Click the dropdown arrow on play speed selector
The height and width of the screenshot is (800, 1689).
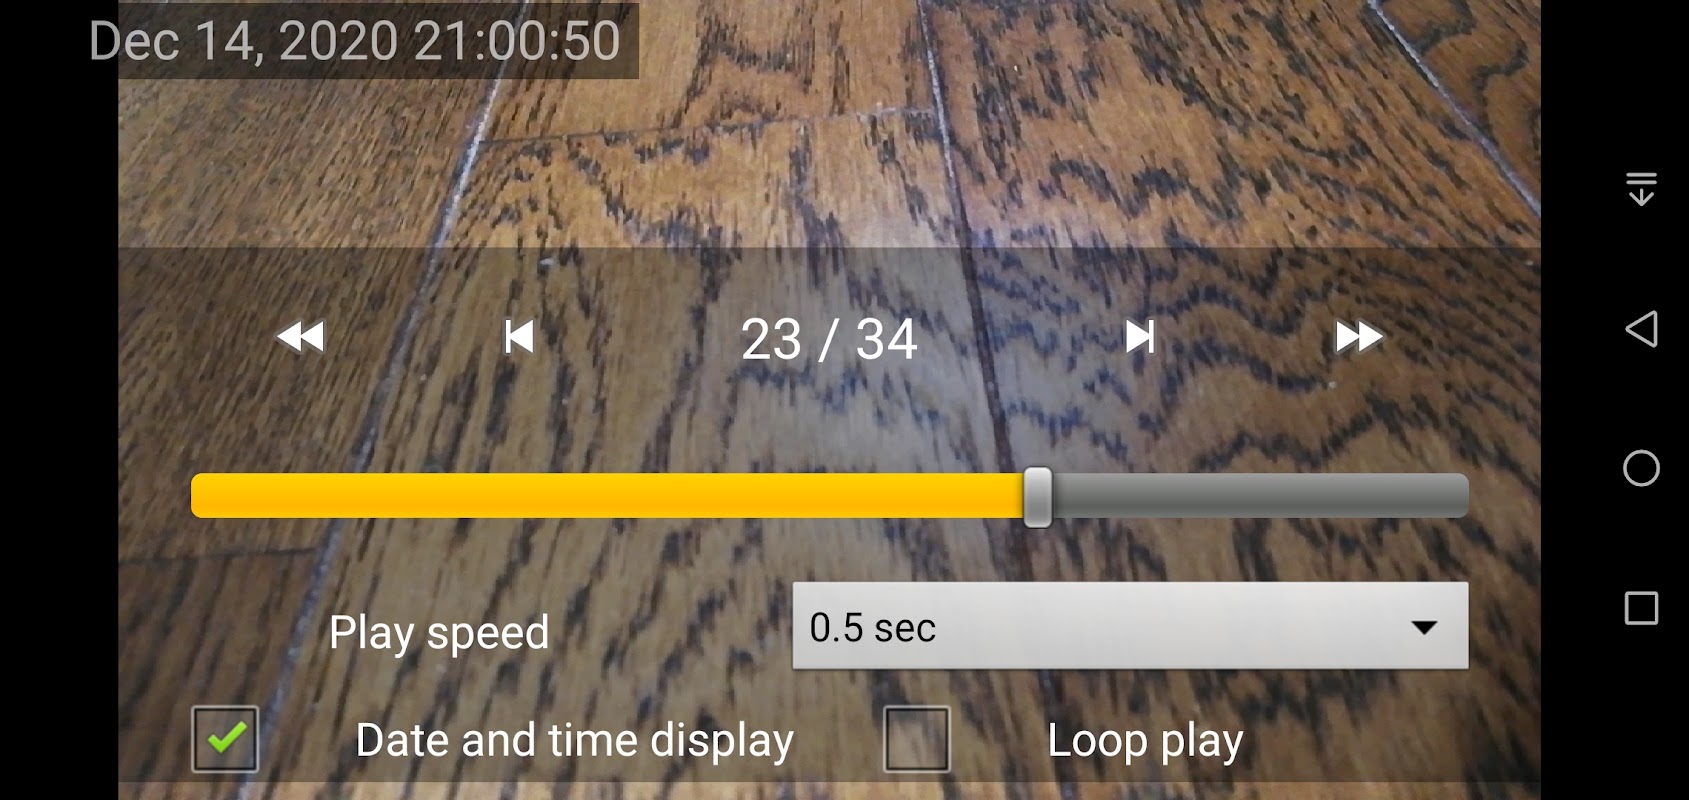(1424, 628)
